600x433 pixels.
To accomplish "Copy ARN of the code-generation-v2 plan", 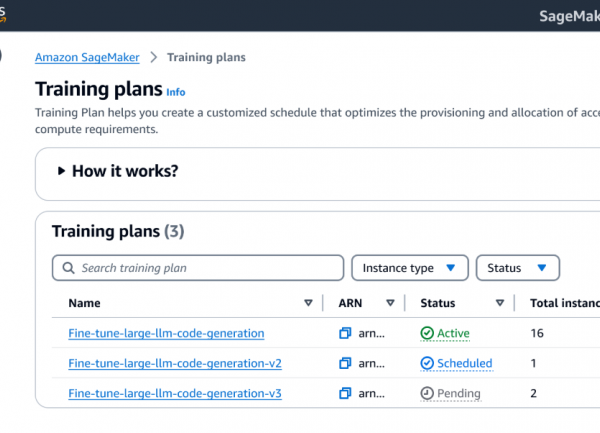I will pyautogui.click(x=345, y=363).
